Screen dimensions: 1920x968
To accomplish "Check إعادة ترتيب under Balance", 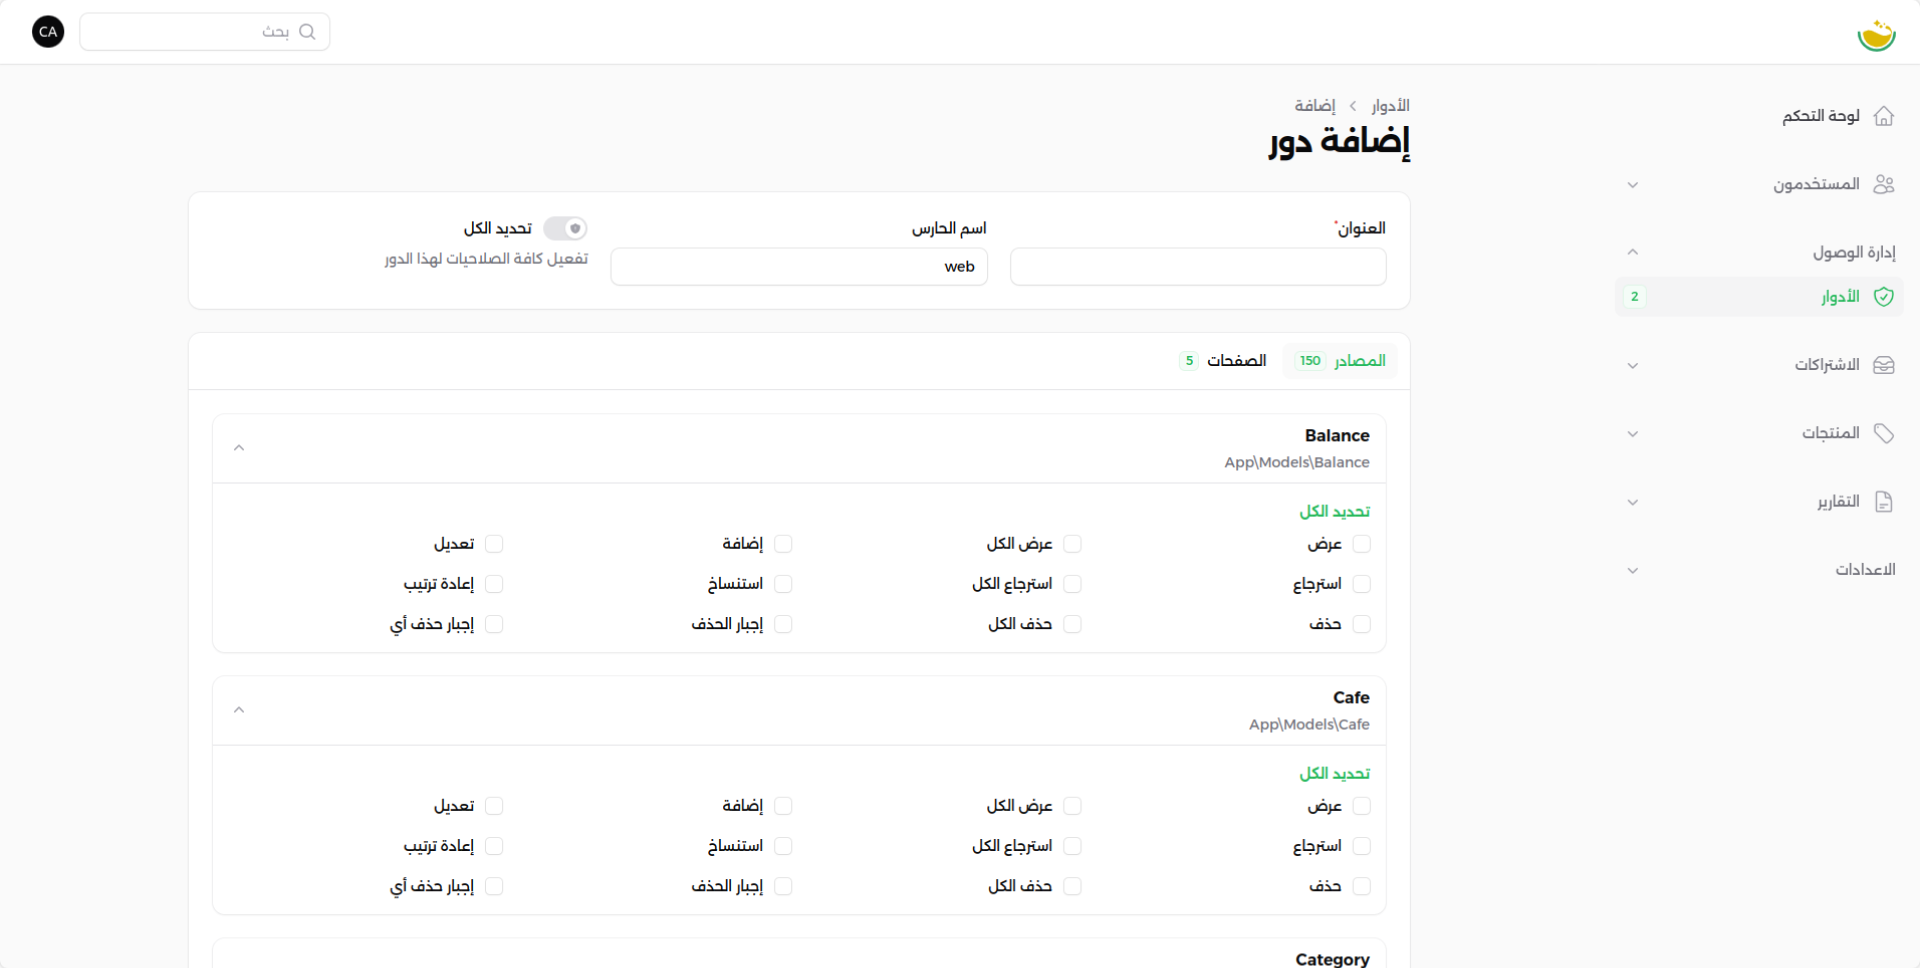I will (x=494, y=584).
